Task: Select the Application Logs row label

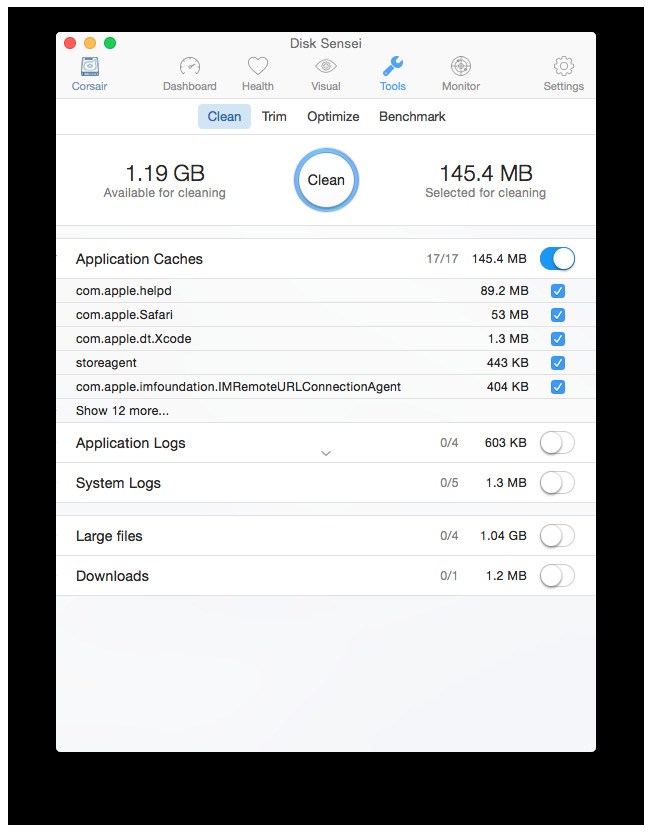Action: point(131,443)
